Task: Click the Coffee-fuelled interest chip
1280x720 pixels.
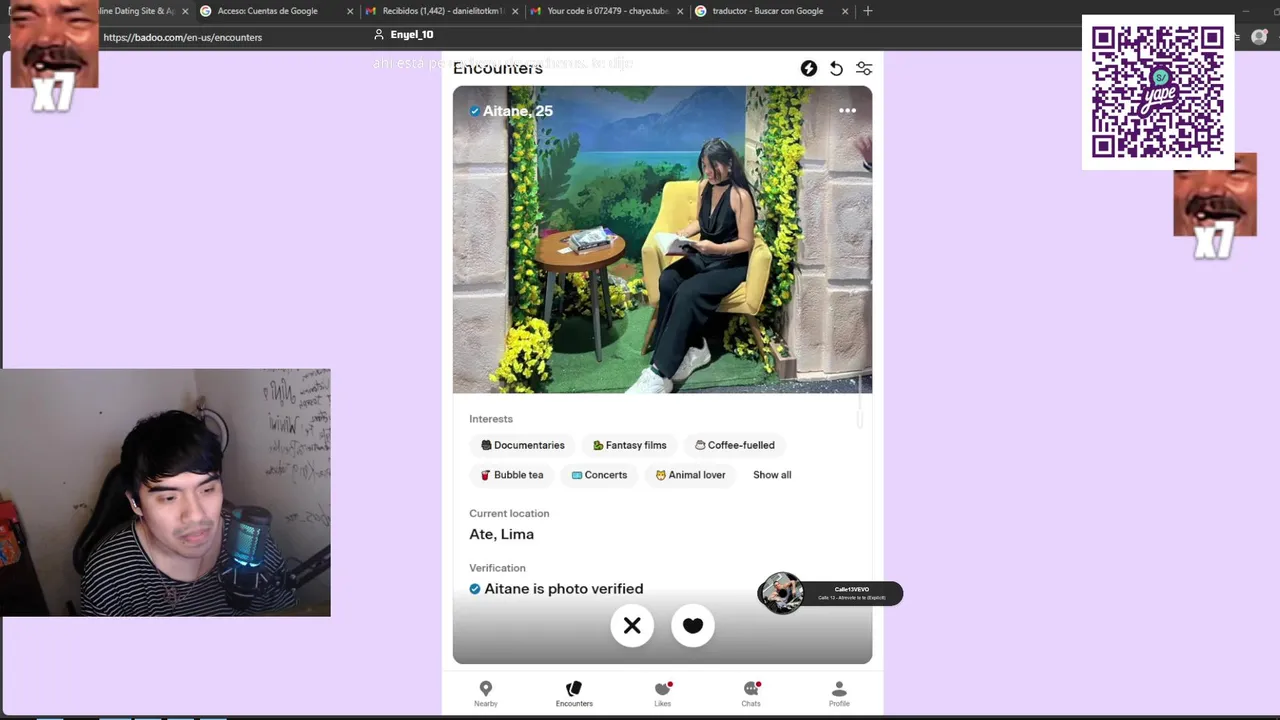Action: [x=735, y=445]
